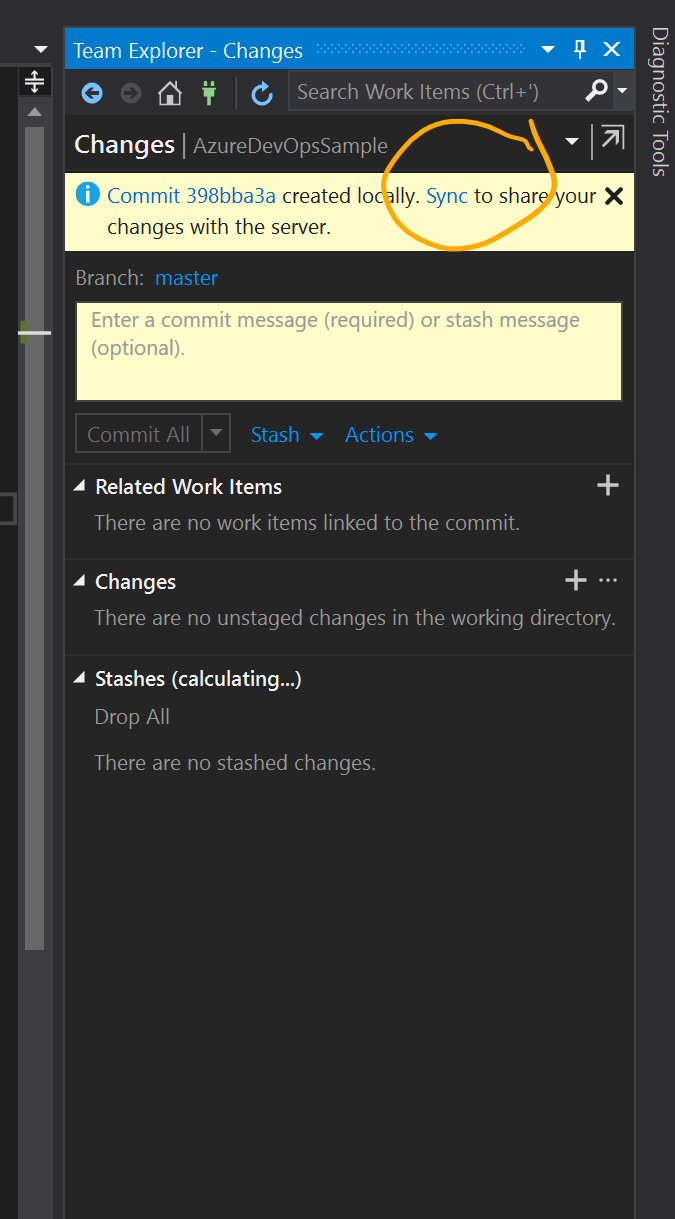Open the Diagnostic Tools side tab
Image resolution: width=675 pixels, height=1219 pixels.
point(660,102)
